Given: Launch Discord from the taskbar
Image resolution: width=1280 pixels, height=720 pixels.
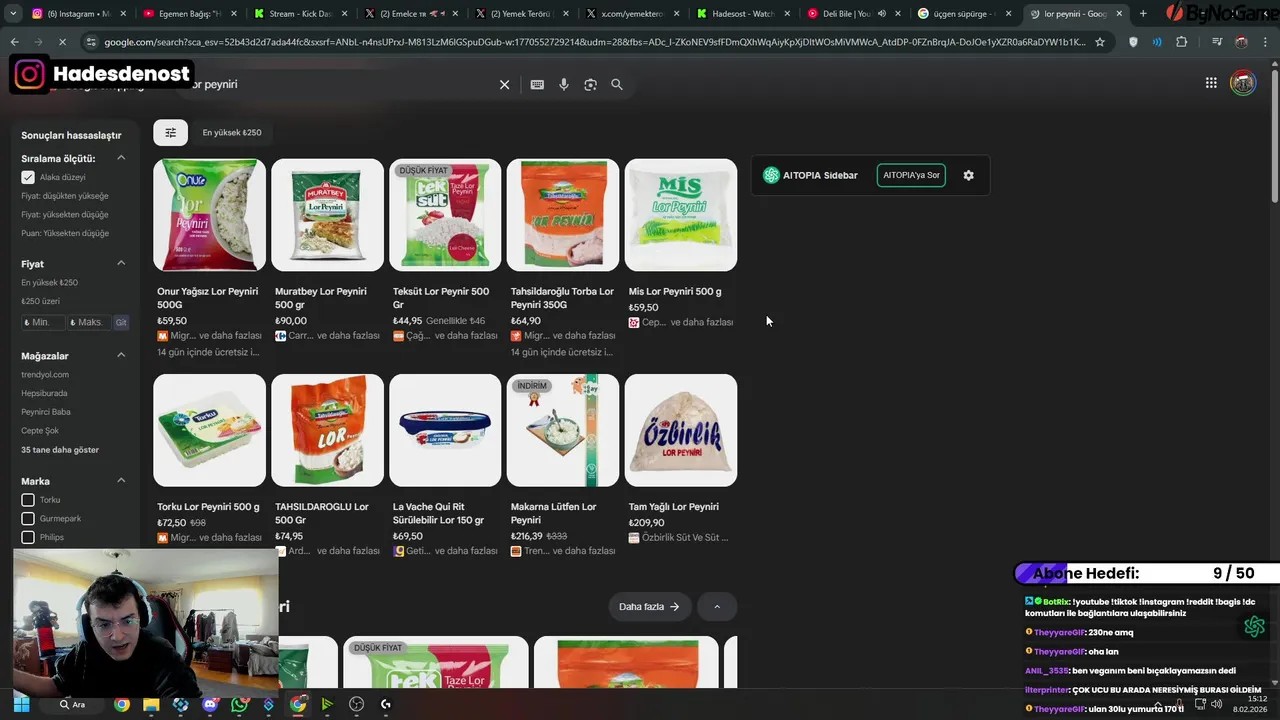Looking at the screenshot, I should (x=209, y=704).
